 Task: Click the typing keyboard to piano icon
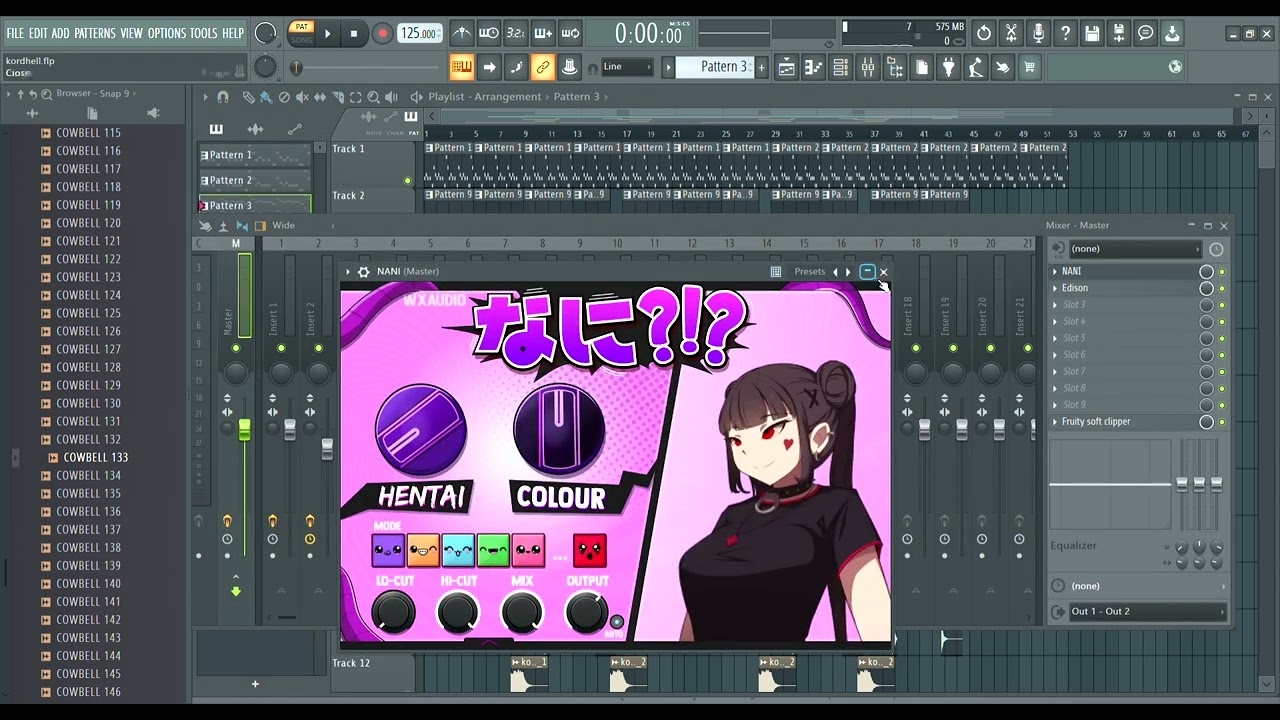tap(461, 67)
